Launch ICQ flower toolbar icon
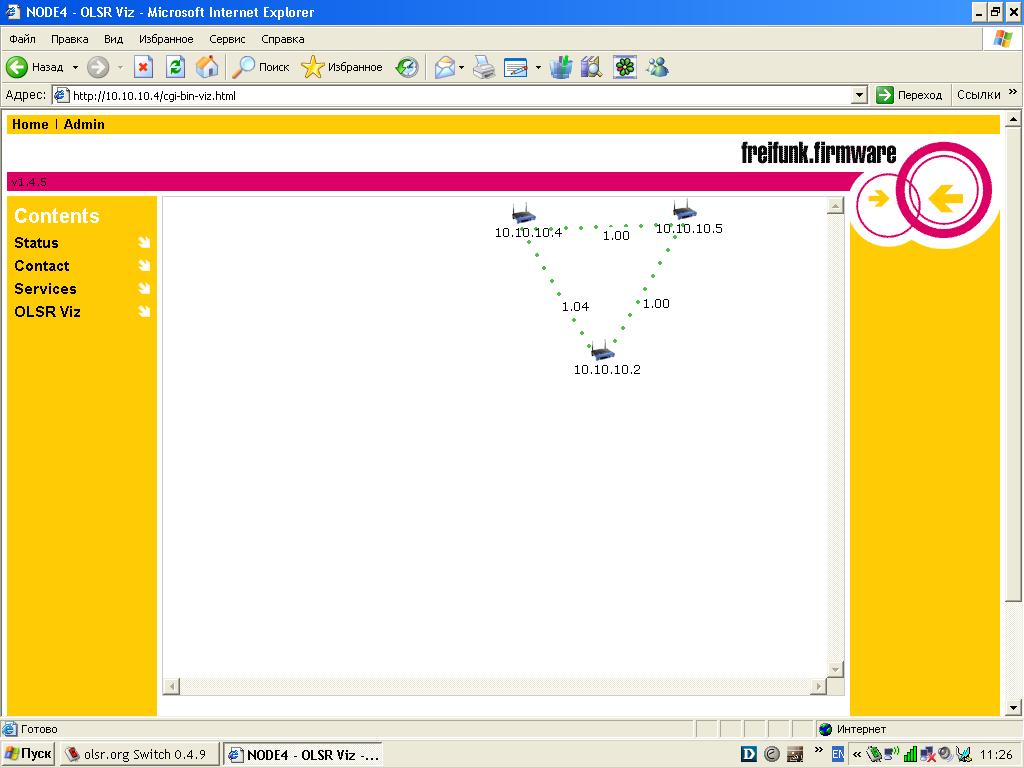 [x=625, y=67]
